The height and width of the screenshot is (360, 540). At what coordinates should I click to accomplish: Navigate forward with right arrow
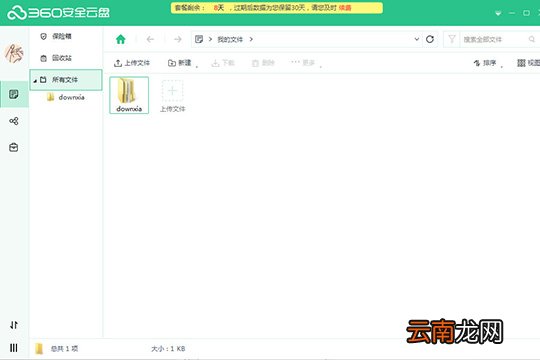pos(178,39)
